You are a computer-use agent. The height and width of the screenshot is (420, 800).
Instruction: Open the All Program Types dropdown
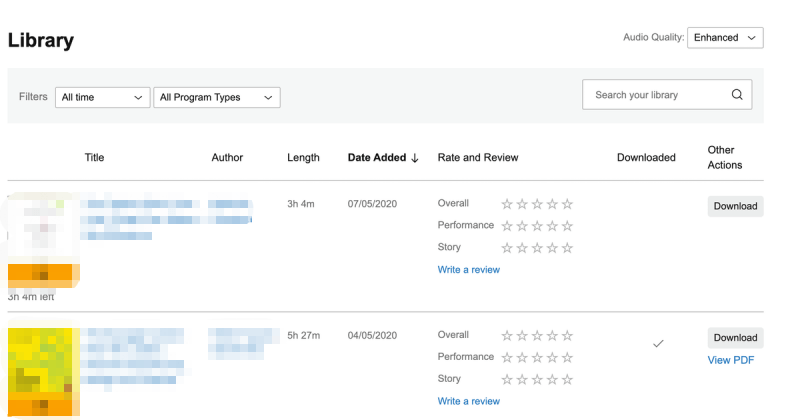coord(216,97)
